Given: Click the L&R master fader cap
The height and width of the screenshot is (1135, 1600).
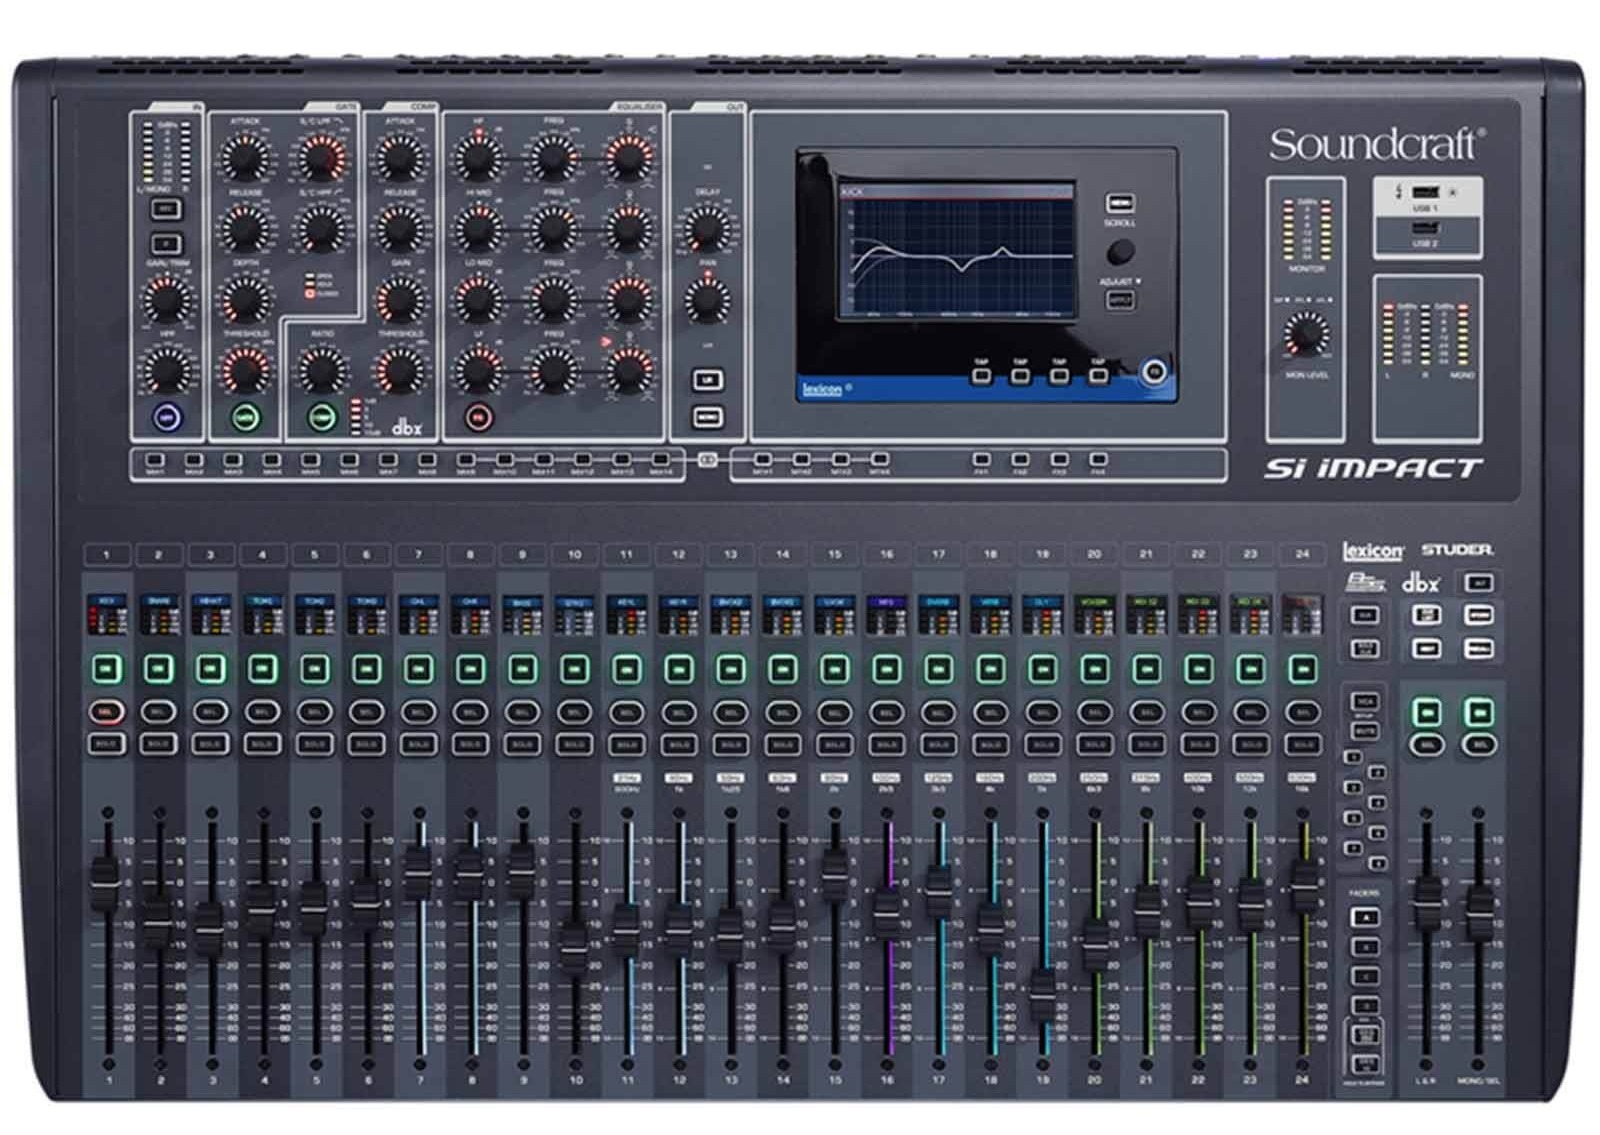Looking at the screenshot, I should [x=1427, y=905].
